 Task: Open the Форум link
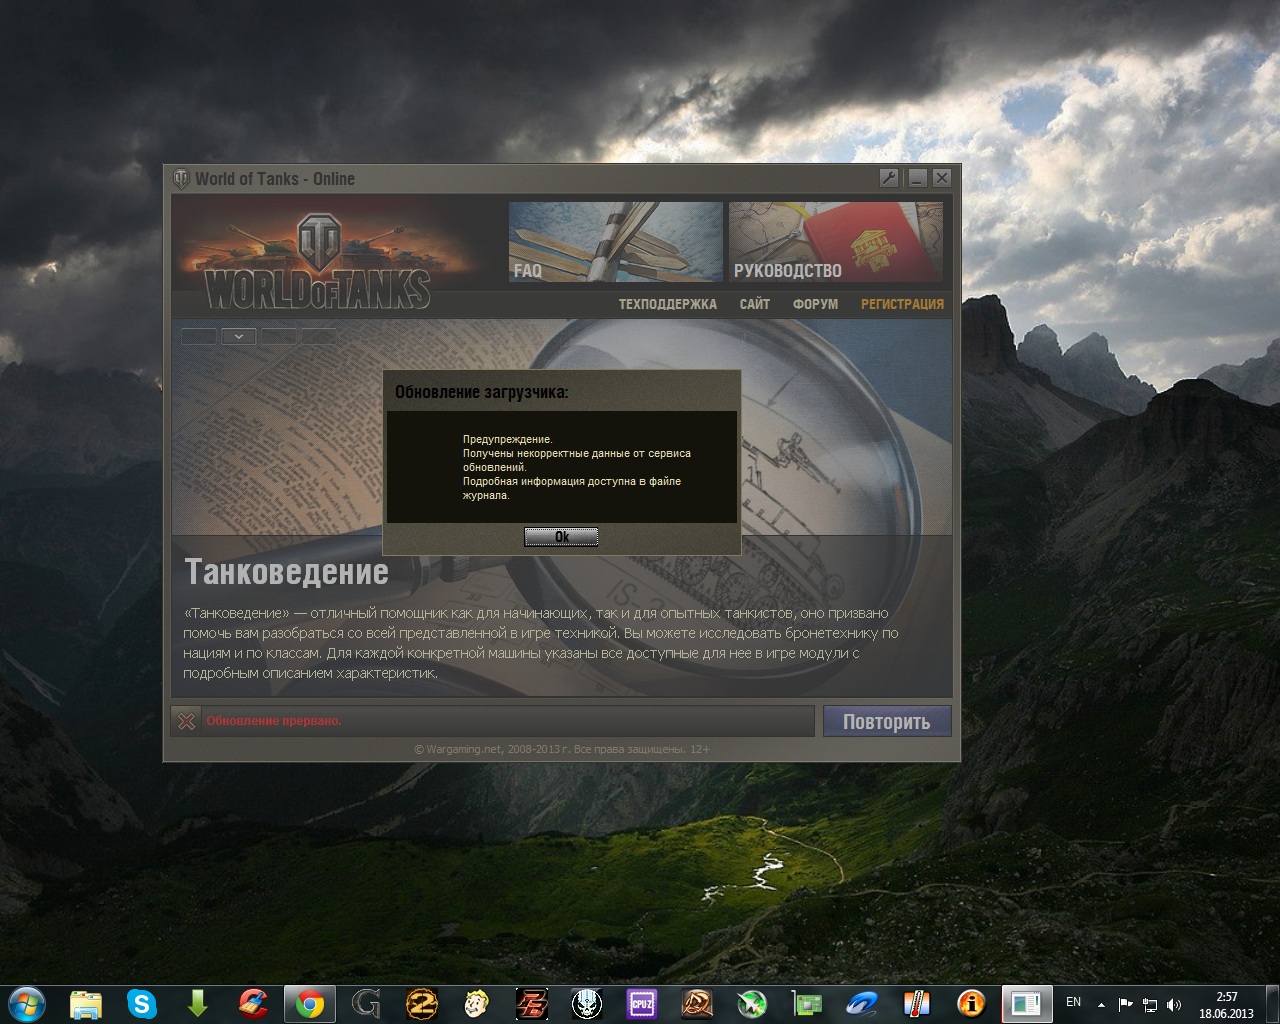point(815,304)
